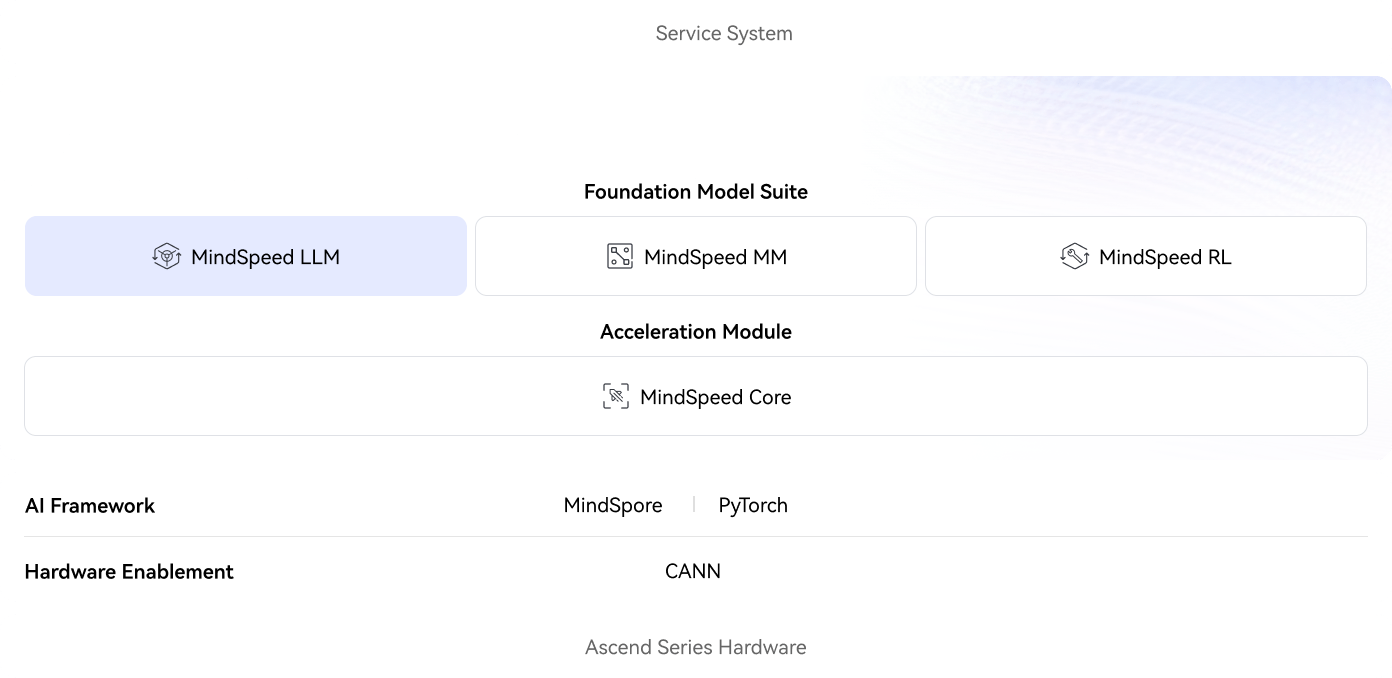The image size is (1392, 678).
Task: Select the MindSpeed Core text label
Action: (x=715, y=397)
